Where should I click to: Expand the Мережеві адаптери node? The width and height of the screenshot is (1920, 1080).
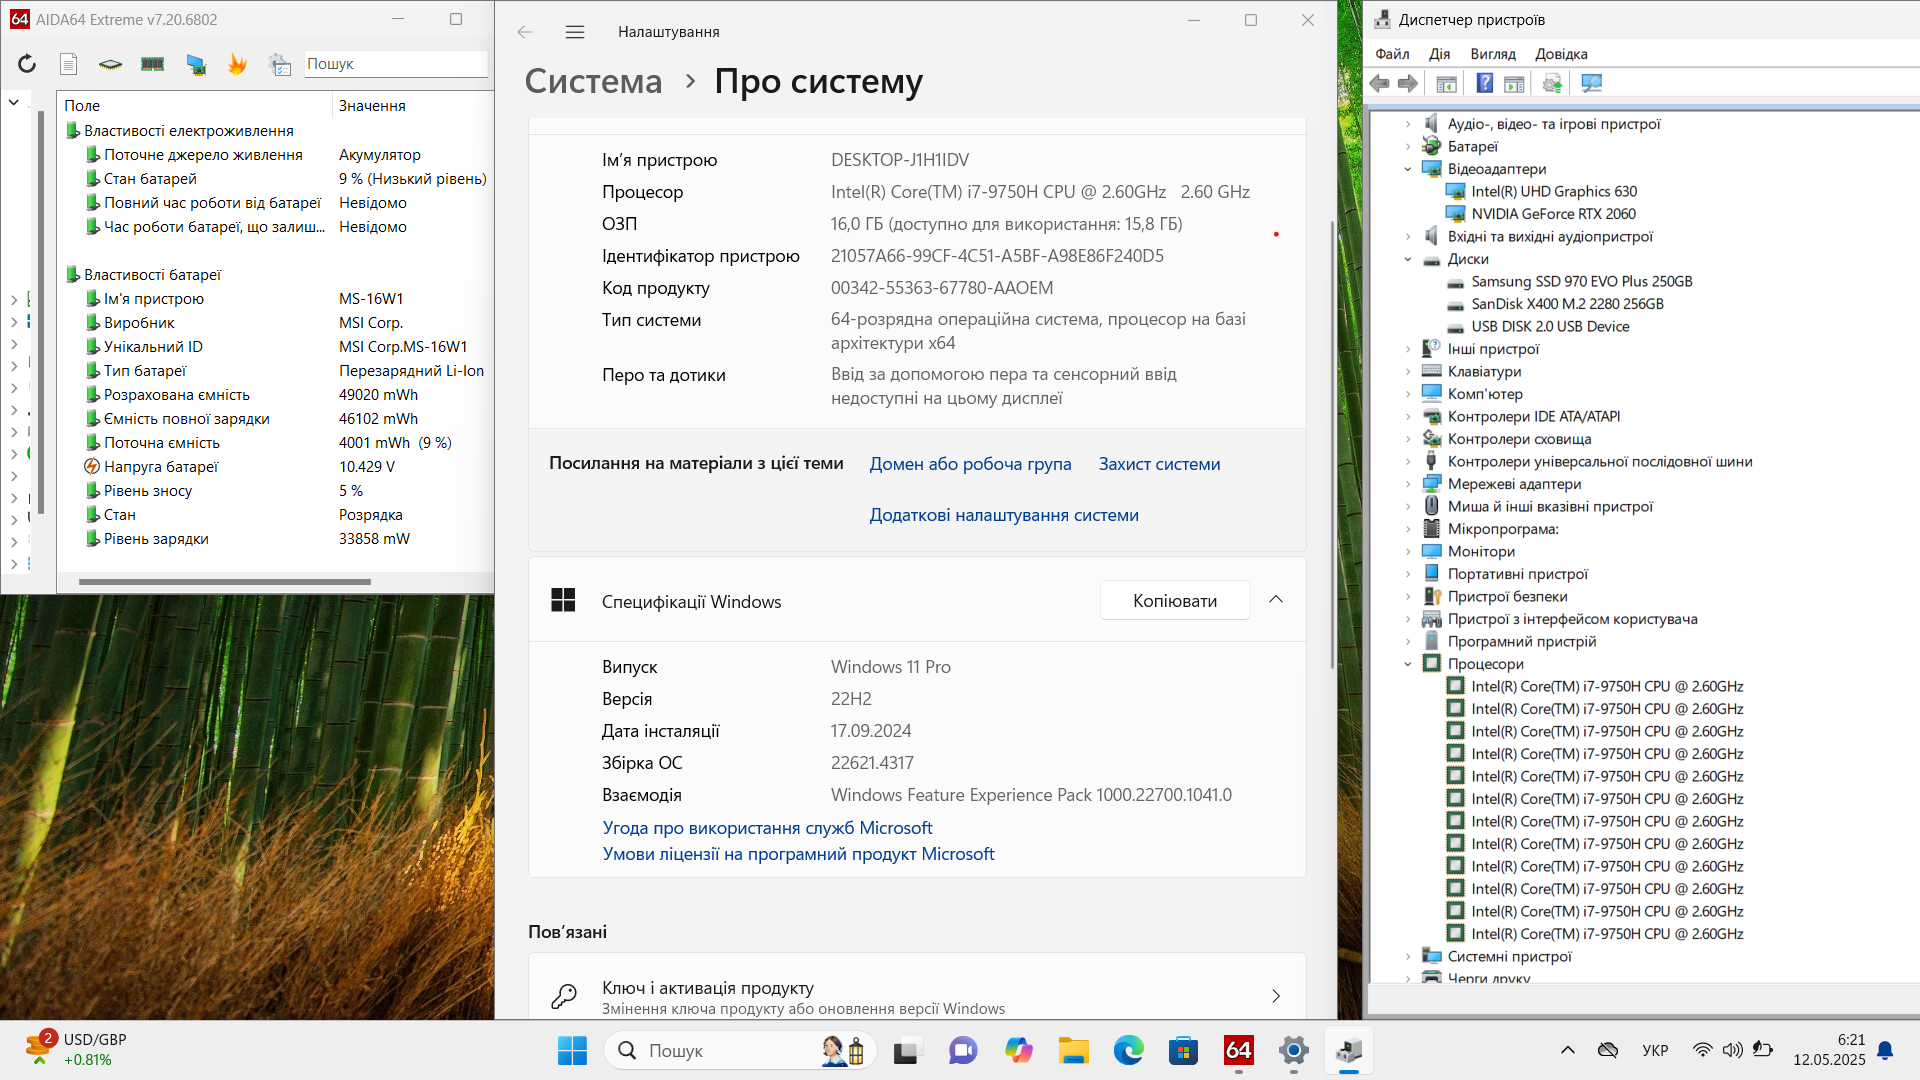1408,484
